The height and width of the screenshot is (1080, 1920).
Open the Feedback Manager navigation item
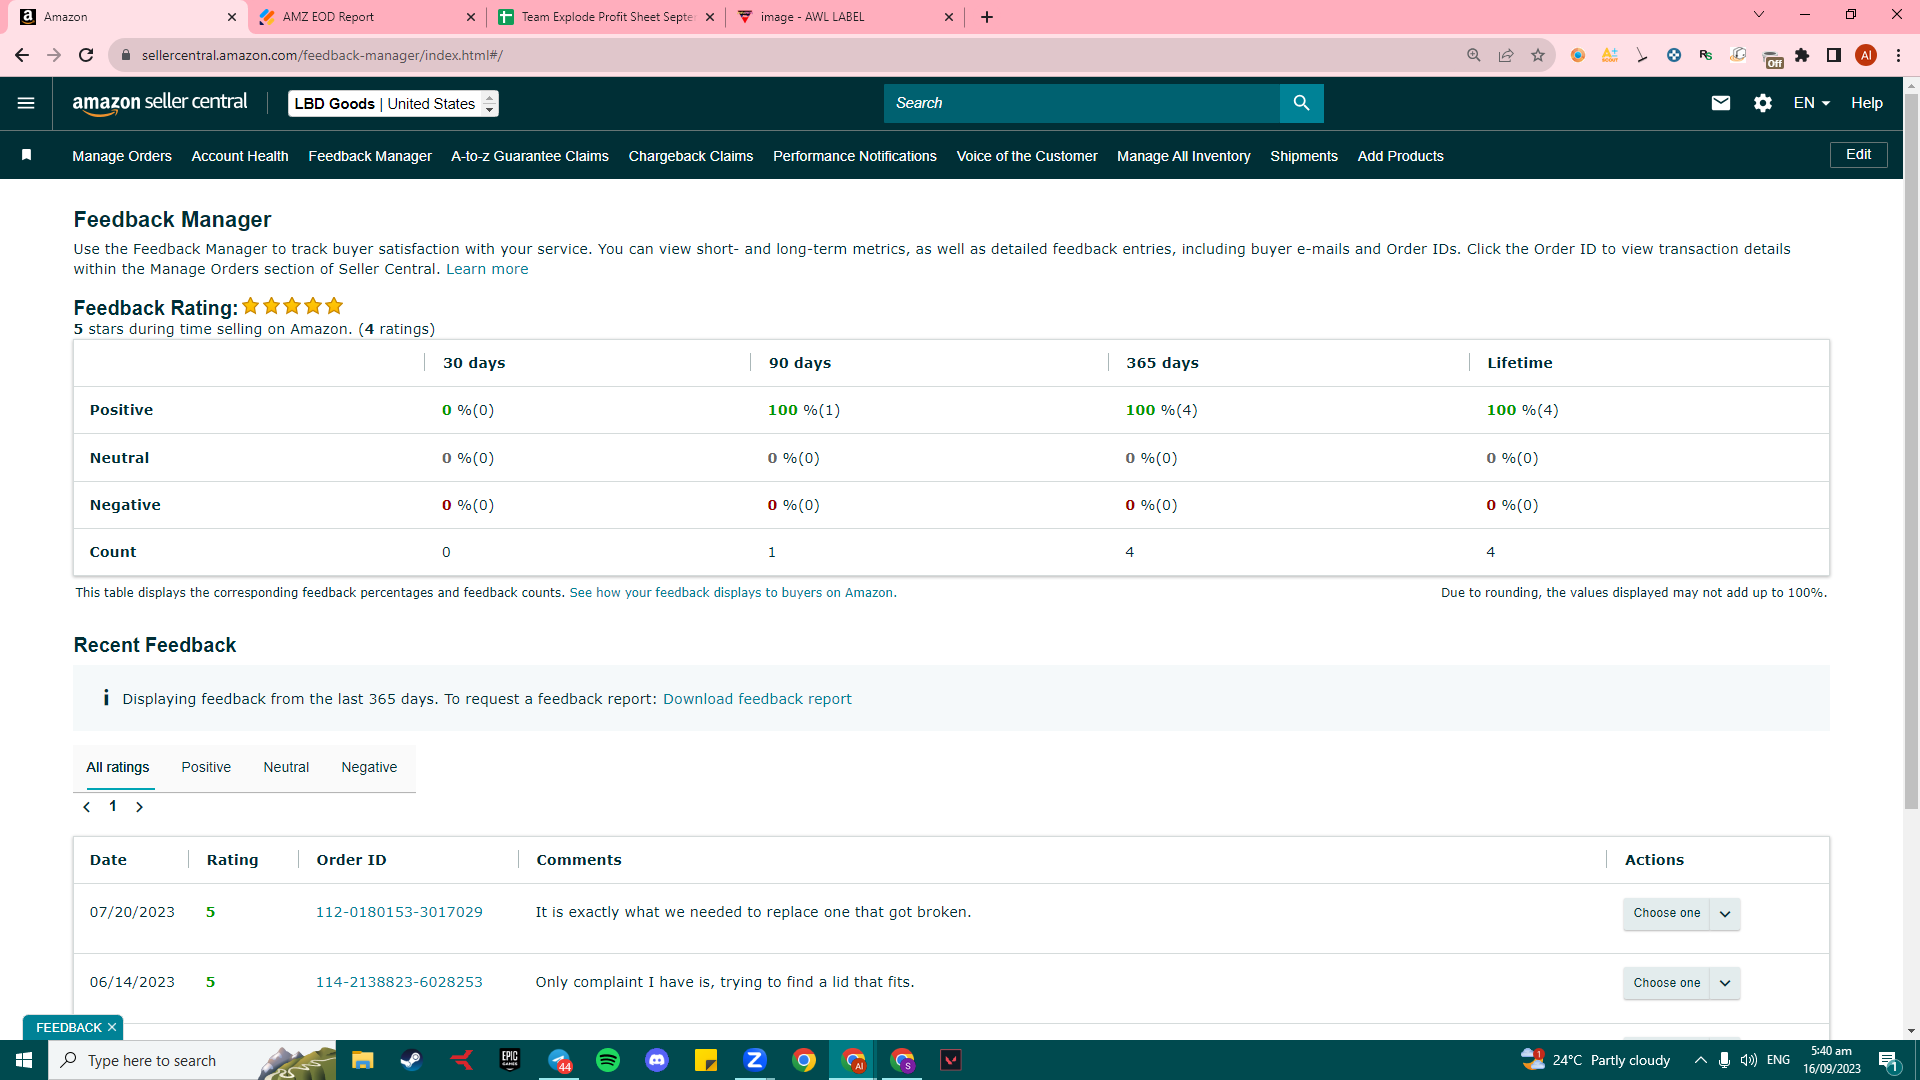(370, 156)
